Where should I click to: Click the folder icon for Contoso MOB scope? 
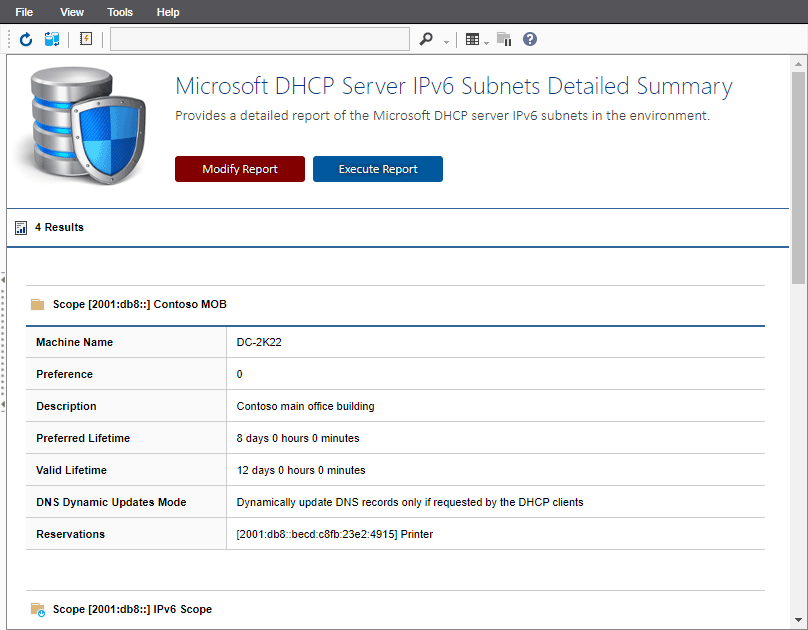click(37, 304)
